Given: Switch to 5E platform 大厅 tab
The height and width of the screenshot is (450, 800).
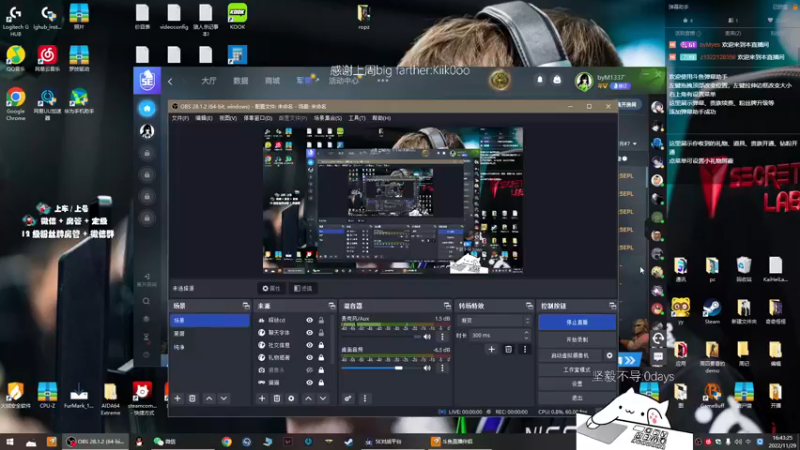Looking at the screenshot, I should pos(209,81).
